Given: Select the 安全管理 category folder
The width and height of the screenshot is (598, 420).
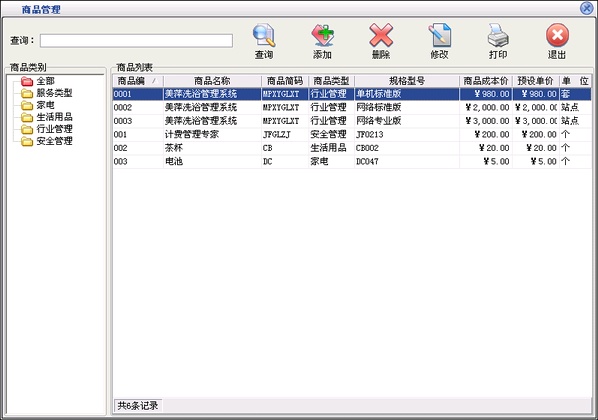Looking at the screenshot, I should tap(27, 141).
